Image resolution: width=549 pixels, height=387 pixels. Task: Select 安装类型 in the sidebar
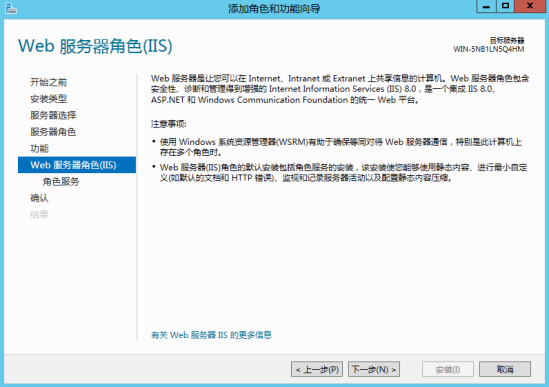click(x=48, y=99)
